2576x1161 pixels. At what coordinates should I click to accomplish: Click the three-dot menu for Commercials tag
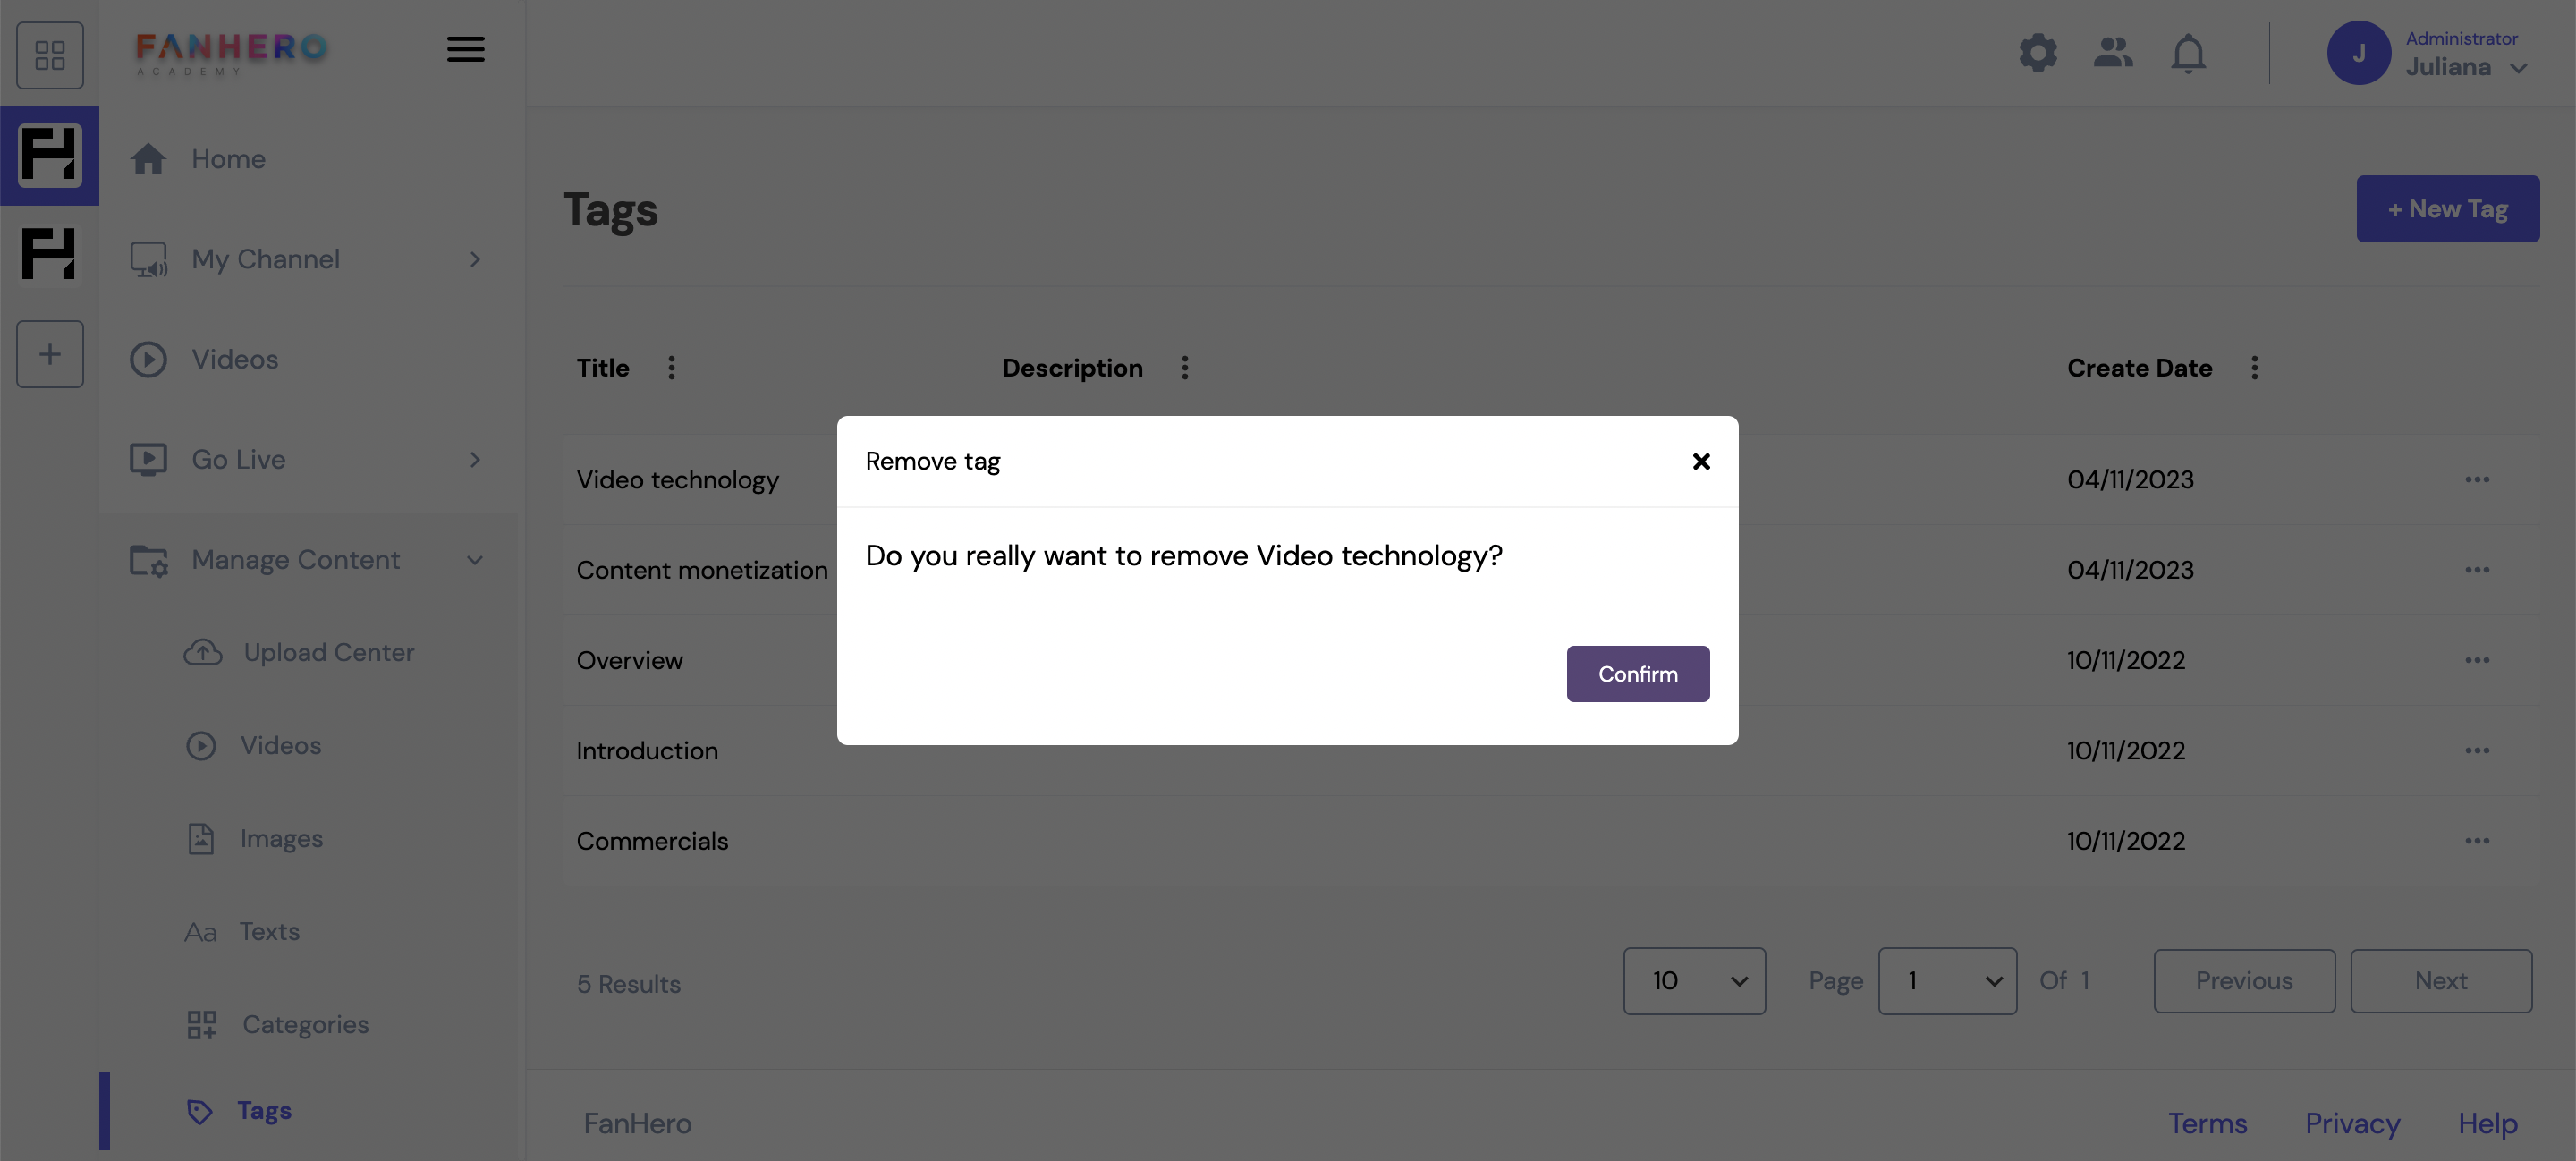(x=2478, y=841)
